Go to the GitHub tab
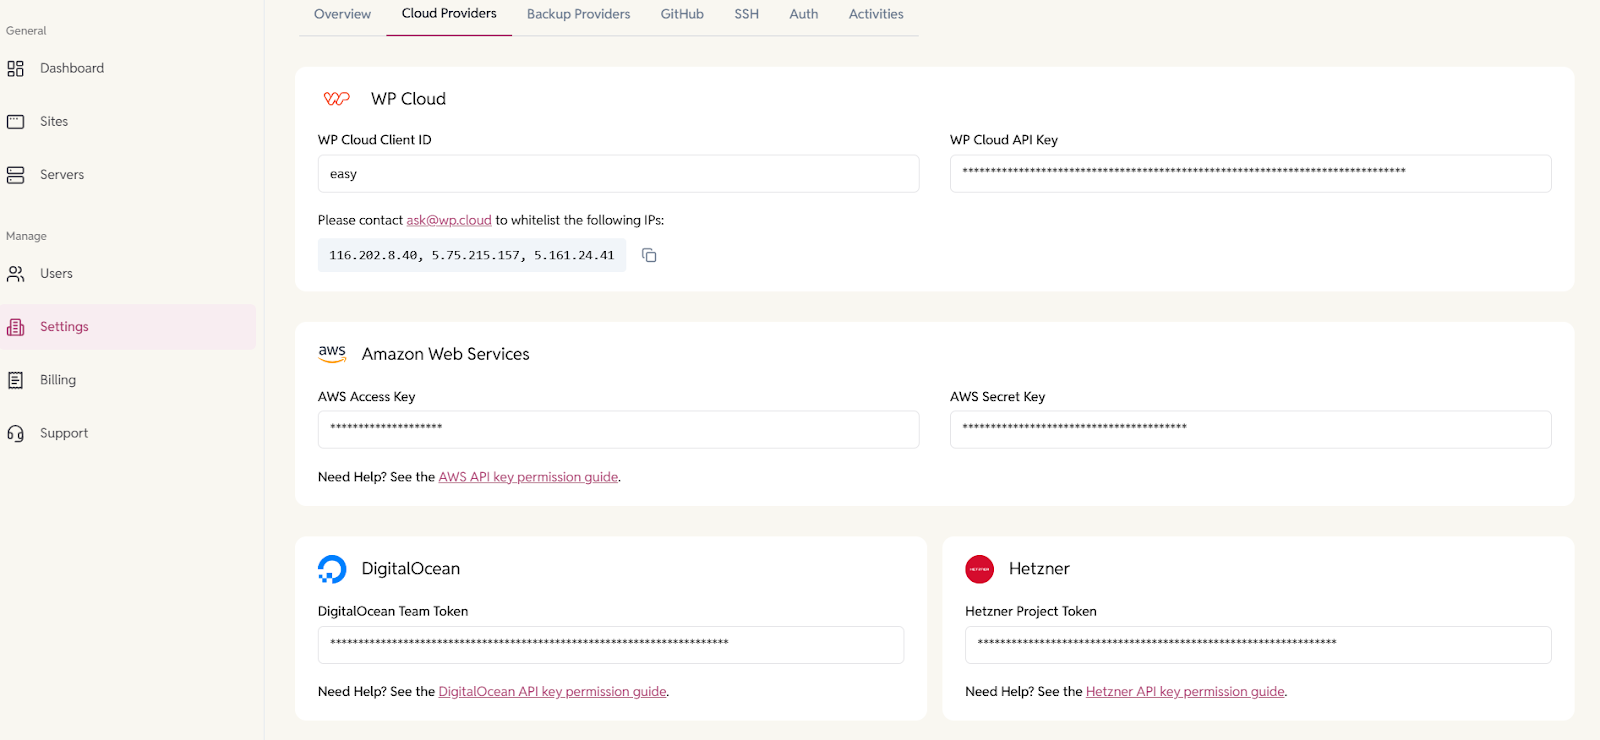The width and height of the screenshot is (1600, 740). (x=682, y=14)
